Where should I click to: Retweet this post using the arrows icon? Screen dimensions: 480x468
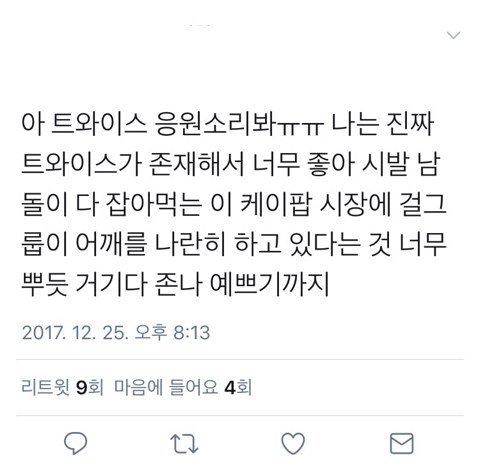pyautogui.click(x=184, y=443)
